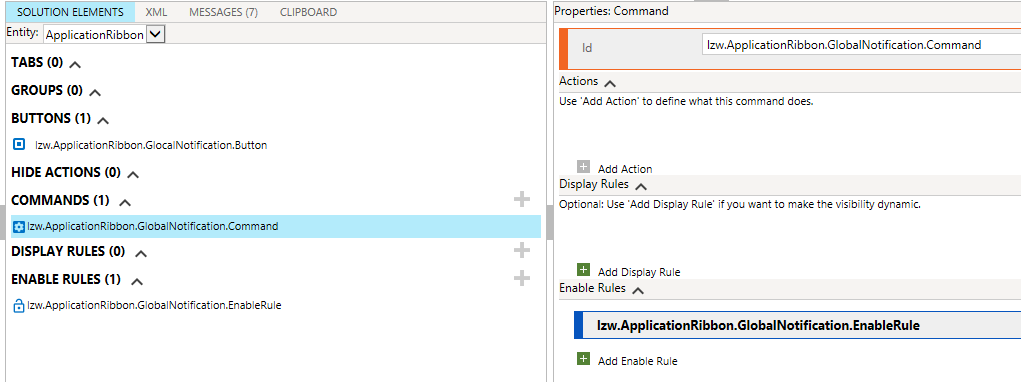The width and height of the screenshot is (1021, 382).
Task: Add a new command with the plus icon
Action: point(522,200)
